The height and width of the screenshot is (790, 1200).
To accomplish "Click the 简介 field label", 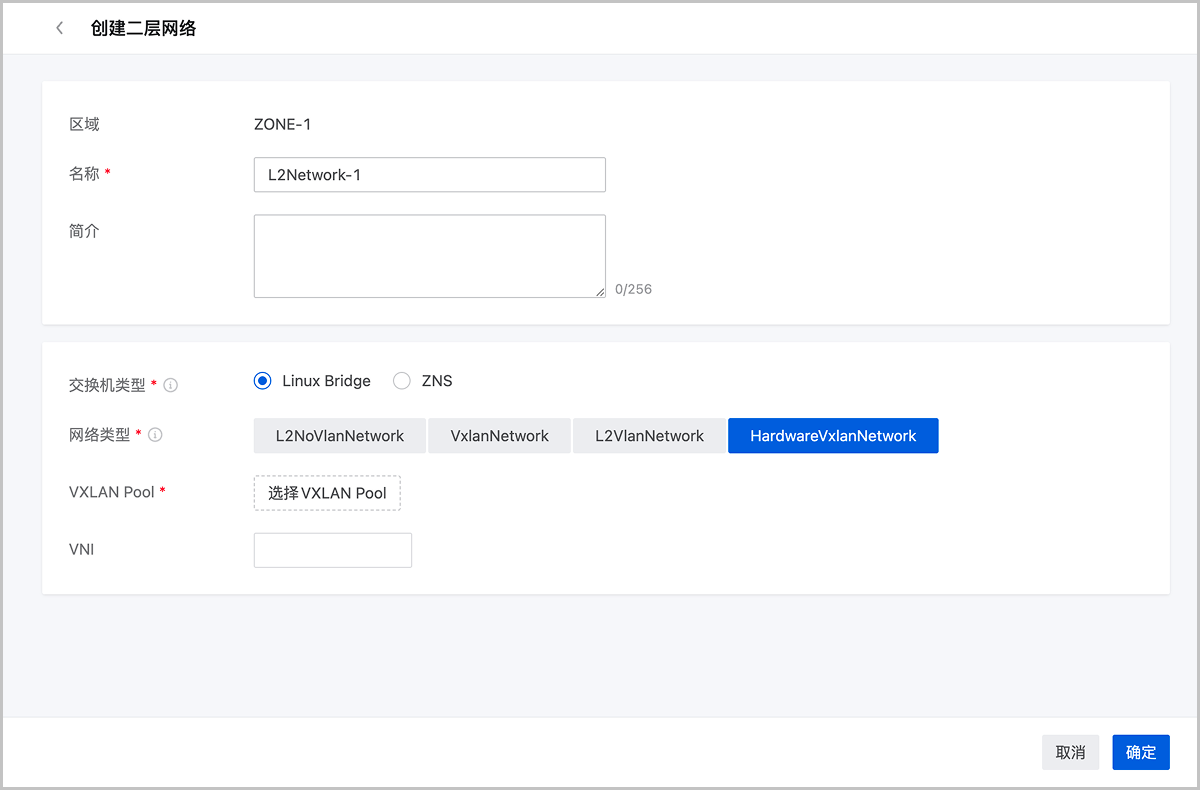I will tap(84, 230).
